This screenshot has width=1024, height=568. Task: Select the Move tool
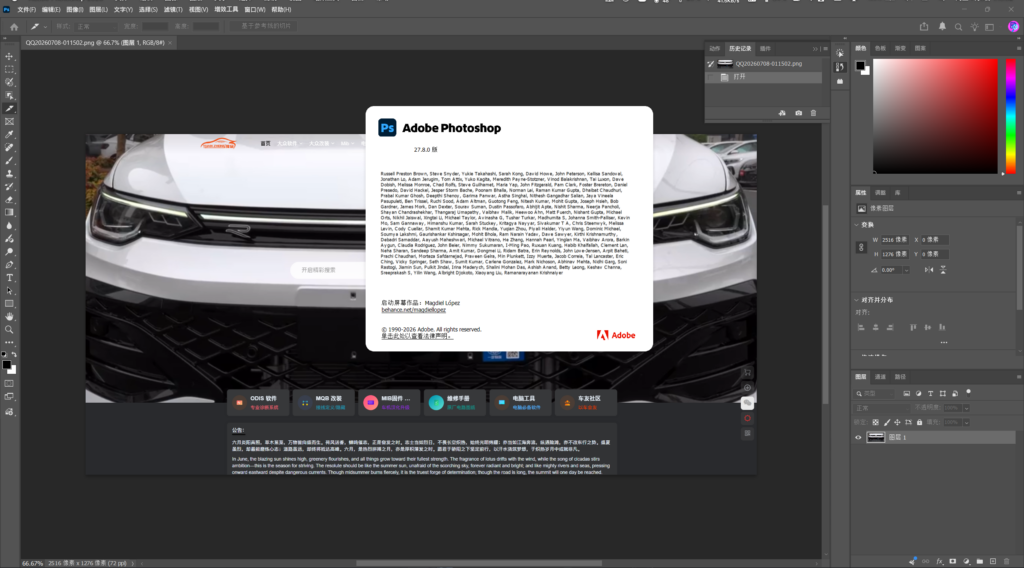coord(9,56)
